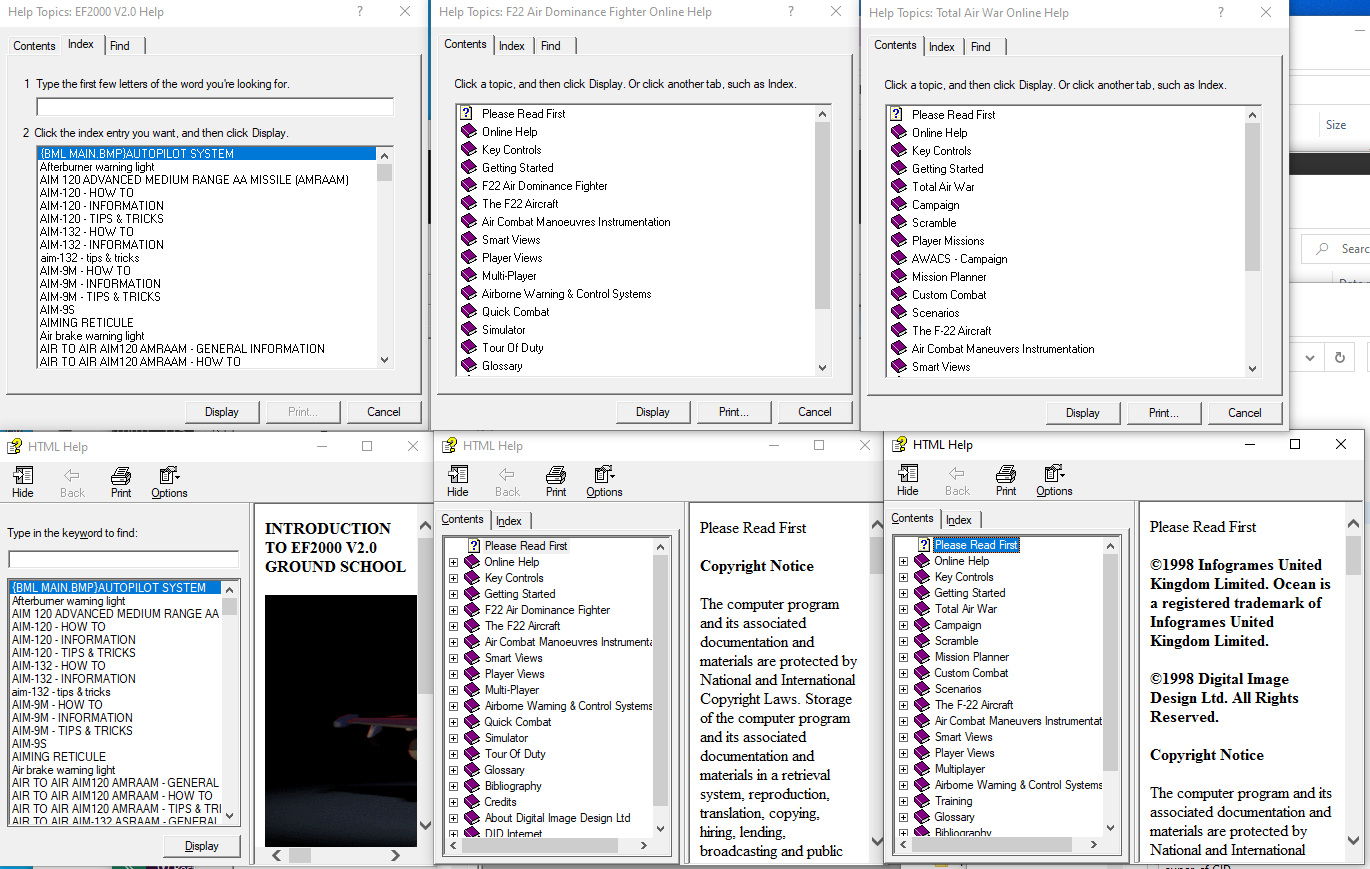The width and height of the screenshot is (1370, 869).
Task: Select Air brake warning light in EF2000 HTML Help
Action: pyautogui.click(x=64, y=770)
